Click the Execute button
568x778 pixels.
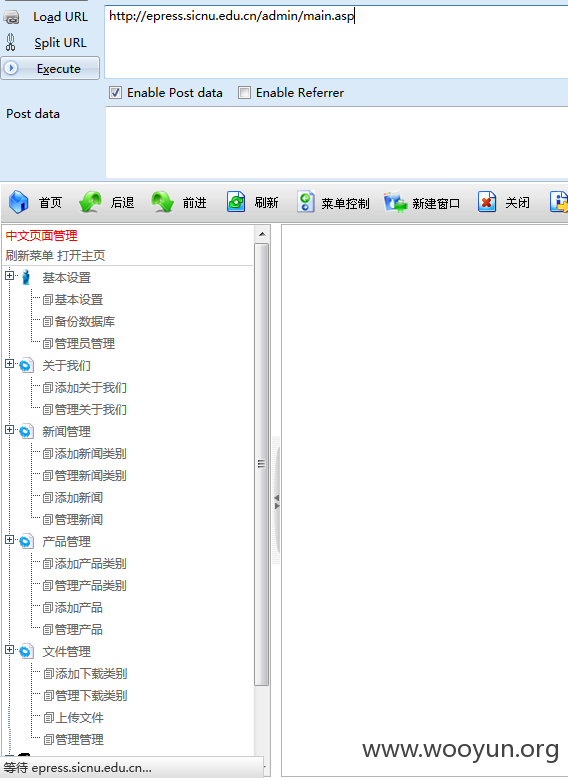(x=50, y=68)
